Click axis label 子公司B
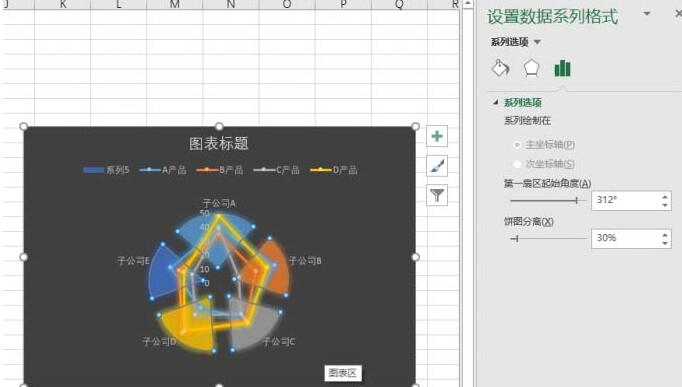Viewport: 682px width, 387px height. click(305, 260)
